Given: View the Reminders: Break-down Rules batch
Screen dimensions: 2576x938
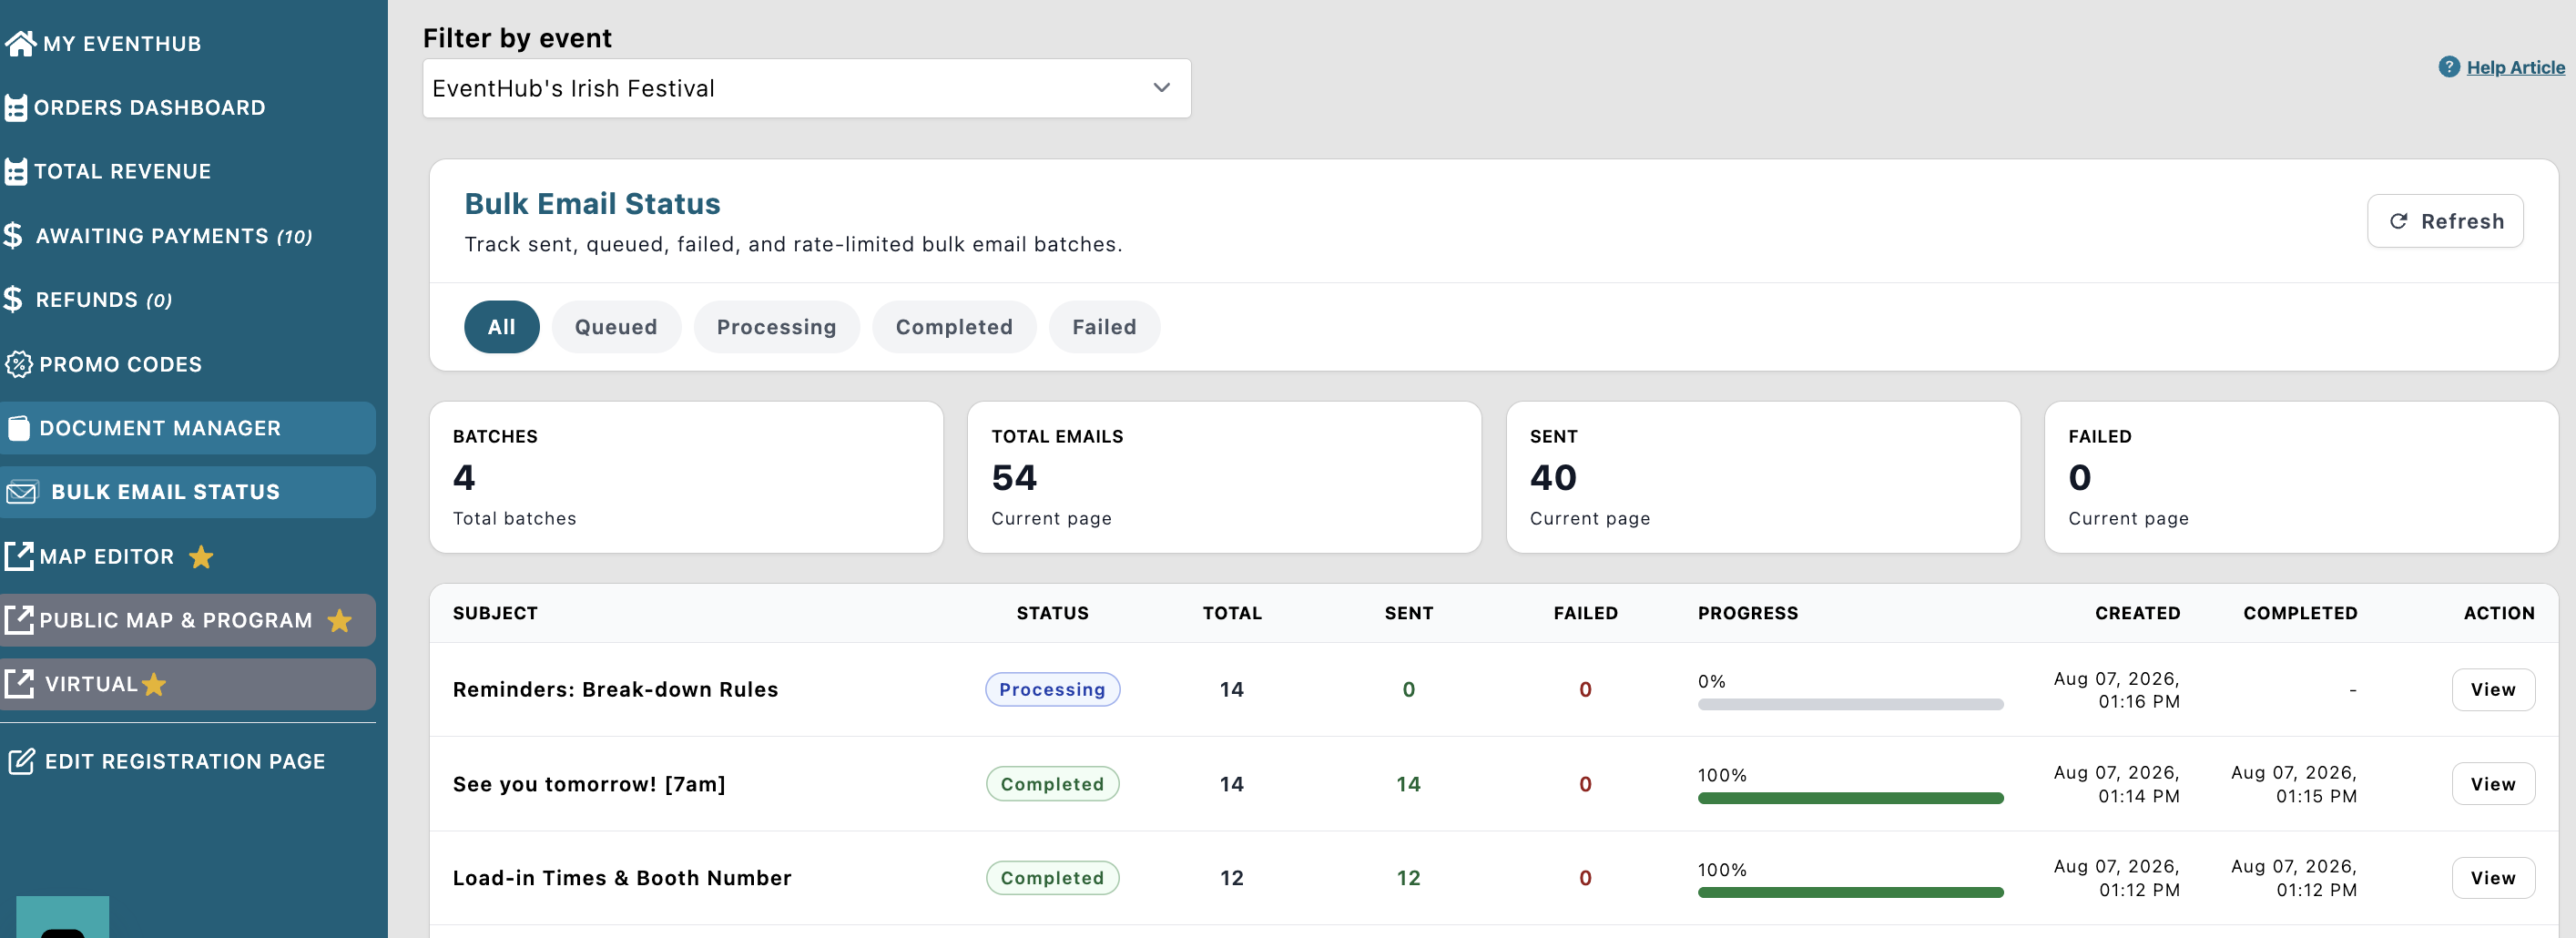Looking at the screenshot, I should click(2492, 690).
